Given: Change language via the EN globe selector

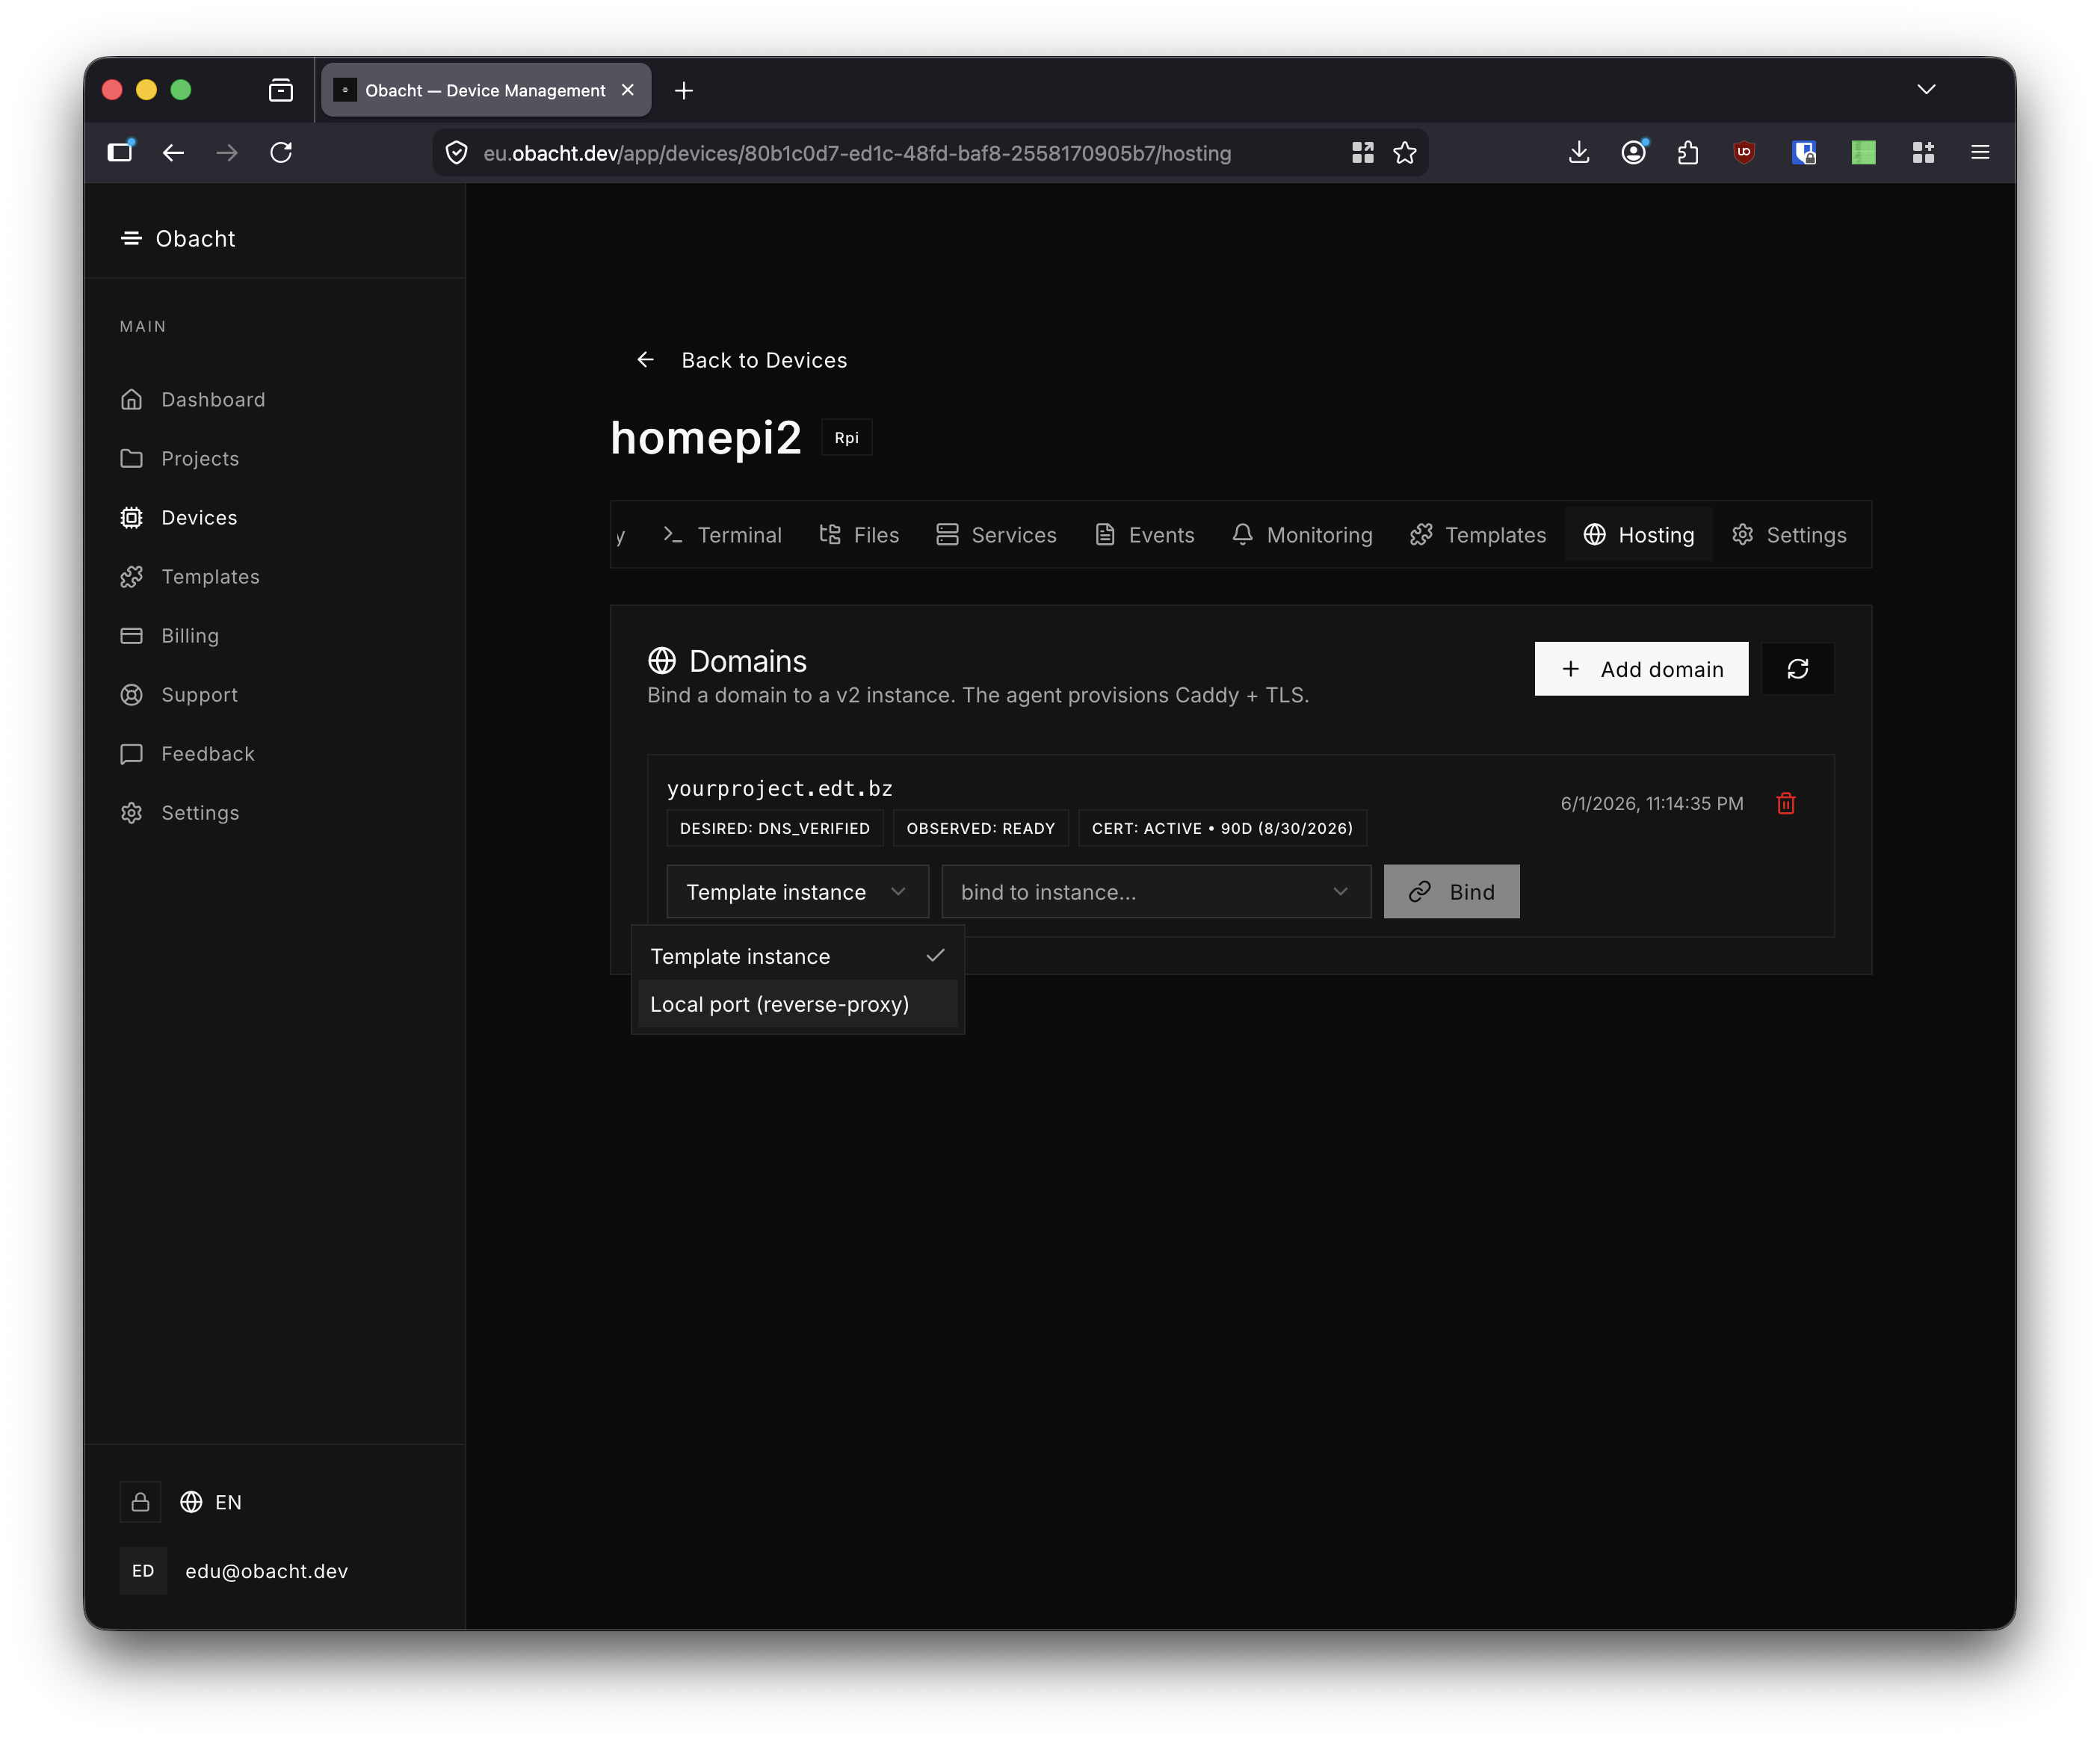Looking at the screenshot, I should 211,1502.
